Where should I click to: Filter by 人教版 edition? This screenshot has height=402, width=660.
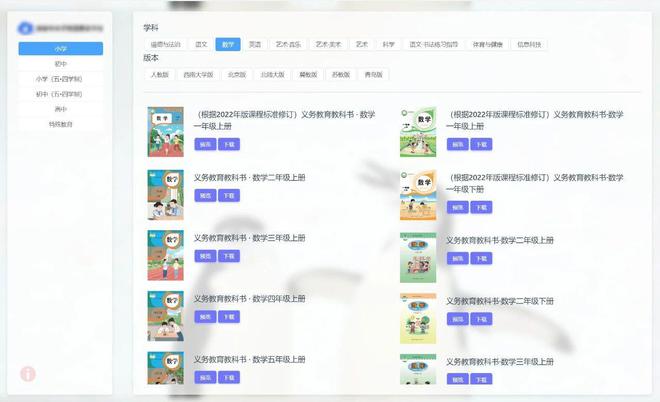tap(160, 75)
